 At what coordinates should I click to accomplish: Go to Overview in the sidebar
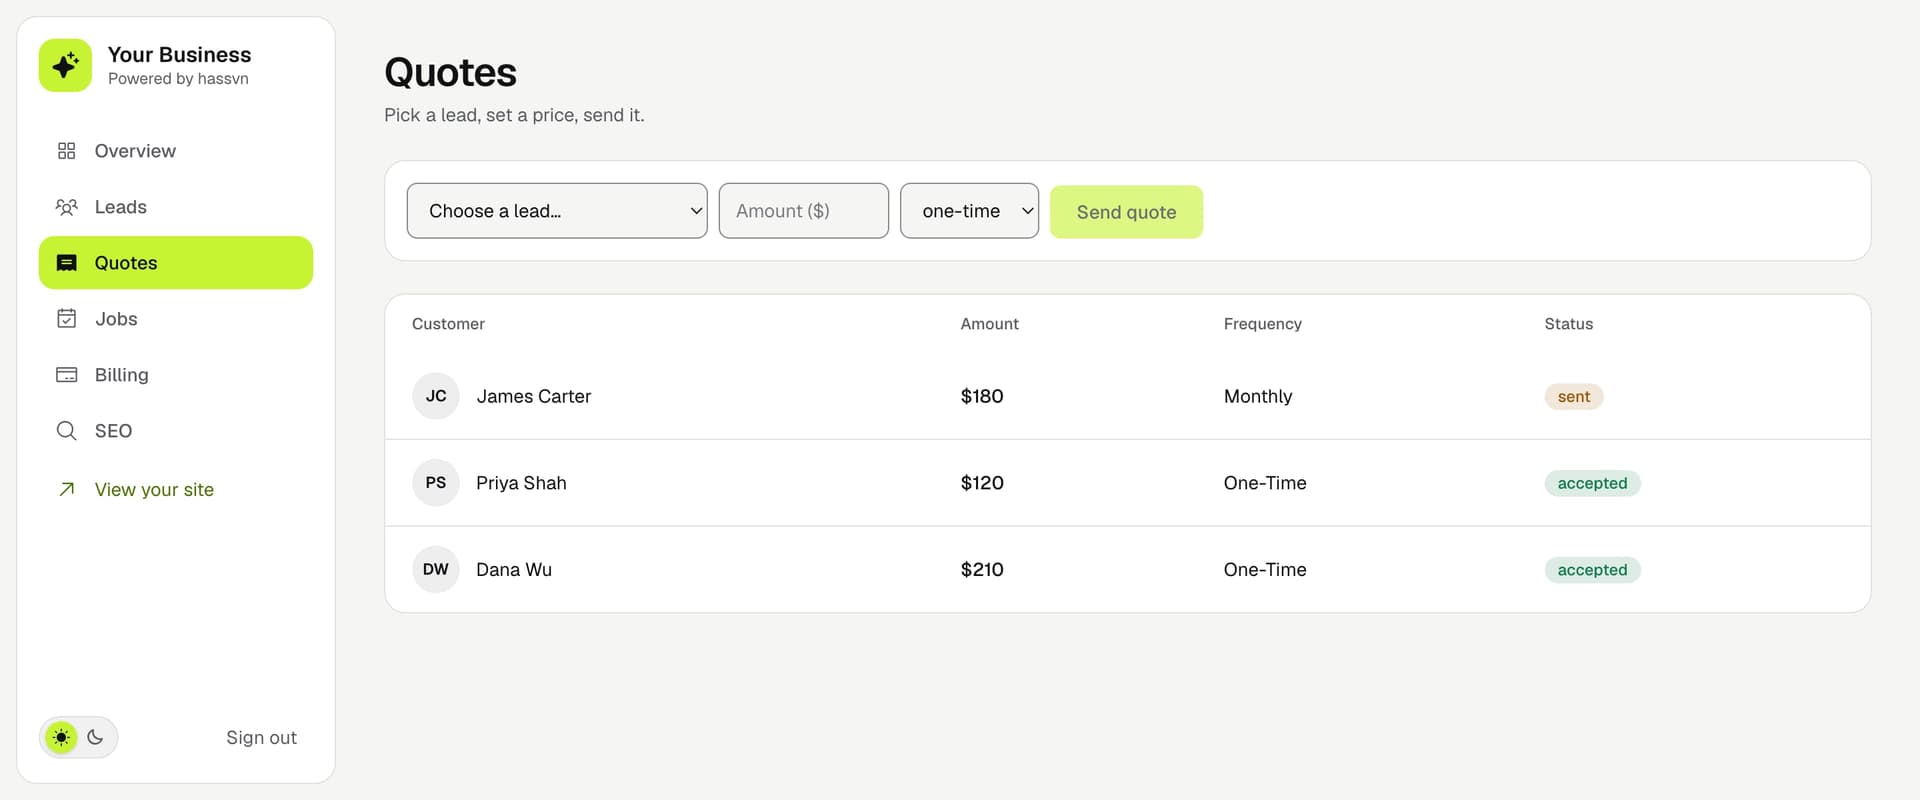pos(176,151)
